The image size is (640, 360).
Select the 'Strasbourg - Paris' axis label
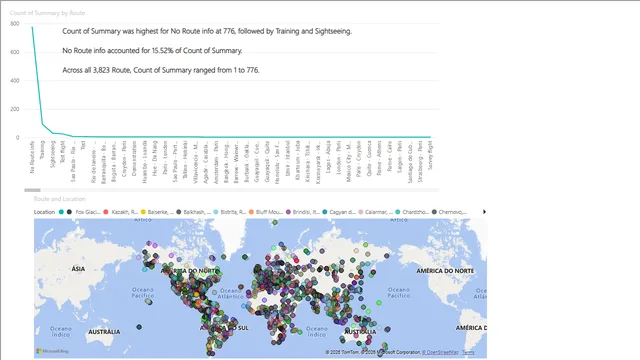click(x=420, y=162)
